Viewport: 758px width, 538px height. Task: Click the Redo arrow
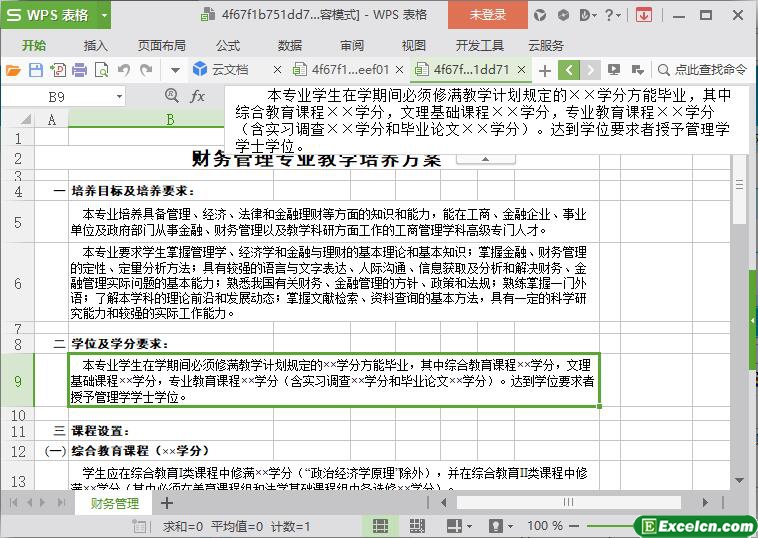tap(146, 71)
